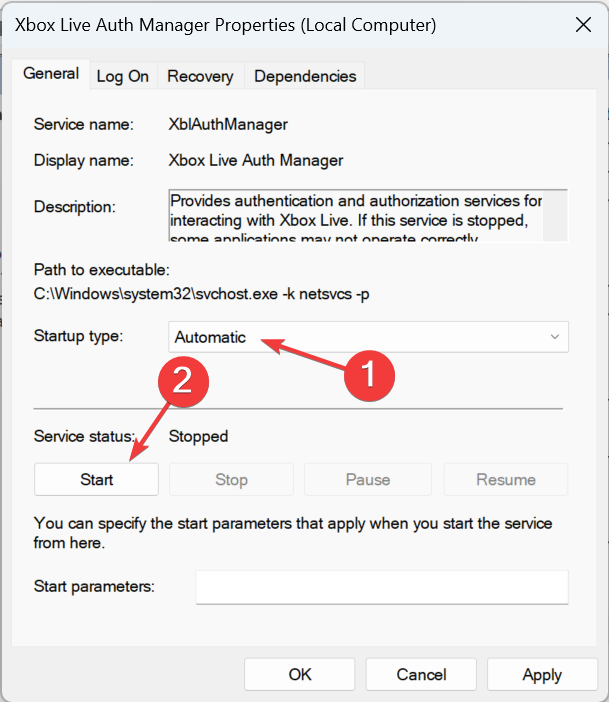This screenshot has height=702, width=609.
Task: Click the 'Startup type:' label
Action: tap(78, 336)
